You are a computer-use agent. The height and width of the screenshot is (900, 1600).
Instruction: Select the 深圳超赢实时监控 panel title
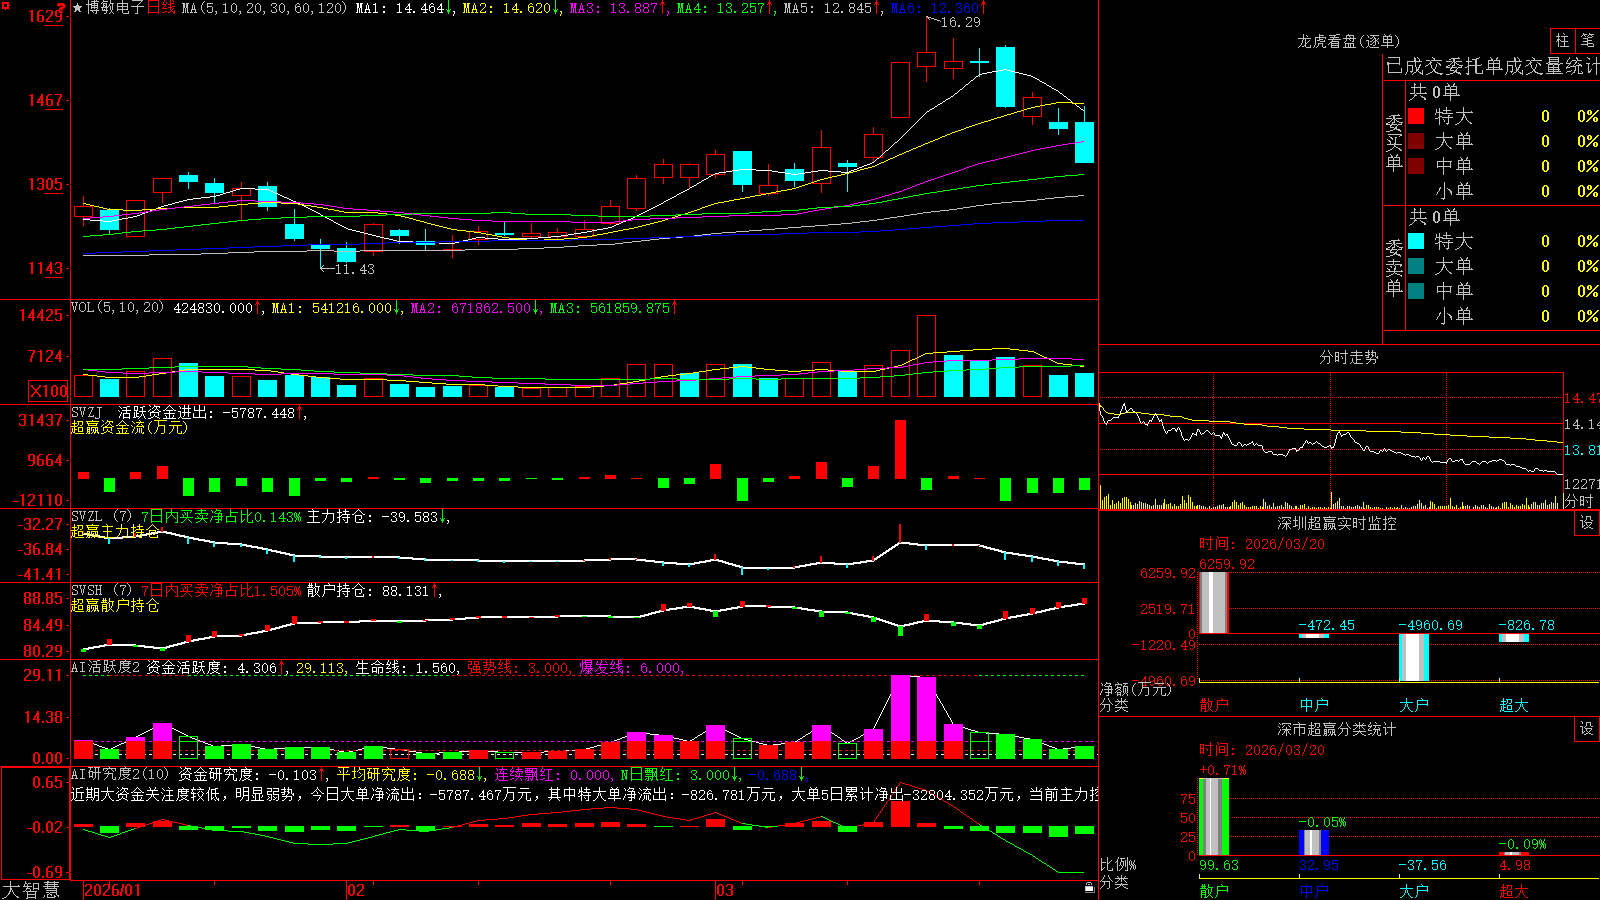[1336, 523]
